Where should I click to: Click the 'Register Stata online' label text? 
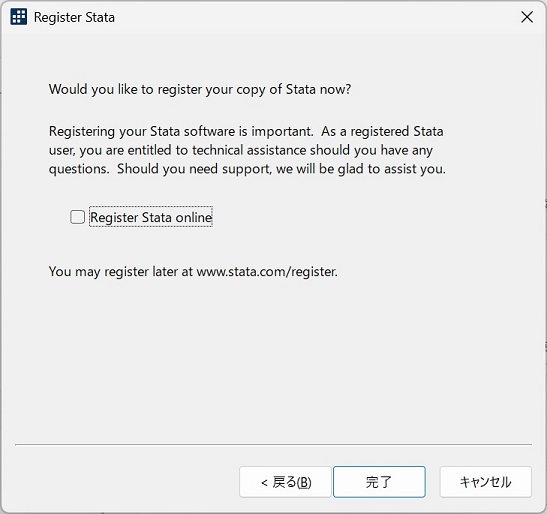(151, 217)
